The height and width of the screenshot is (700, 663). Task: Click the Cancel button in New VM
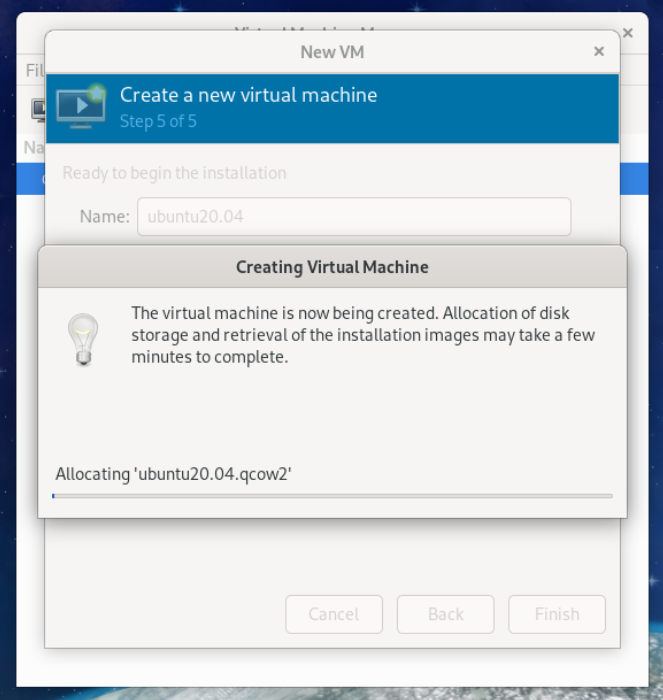coord(334,614)
